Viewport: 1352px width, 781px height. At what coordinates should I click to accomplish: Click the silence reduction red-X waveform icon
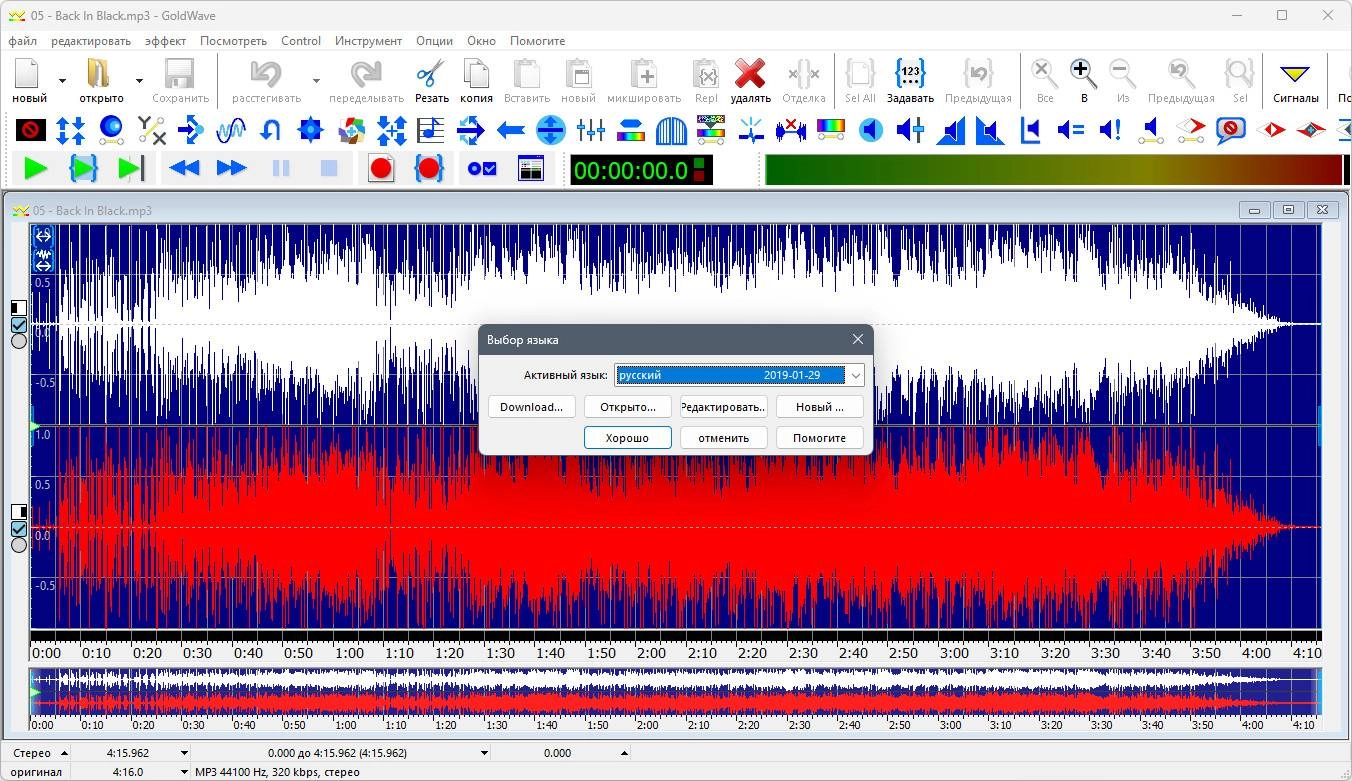point(791,130)
